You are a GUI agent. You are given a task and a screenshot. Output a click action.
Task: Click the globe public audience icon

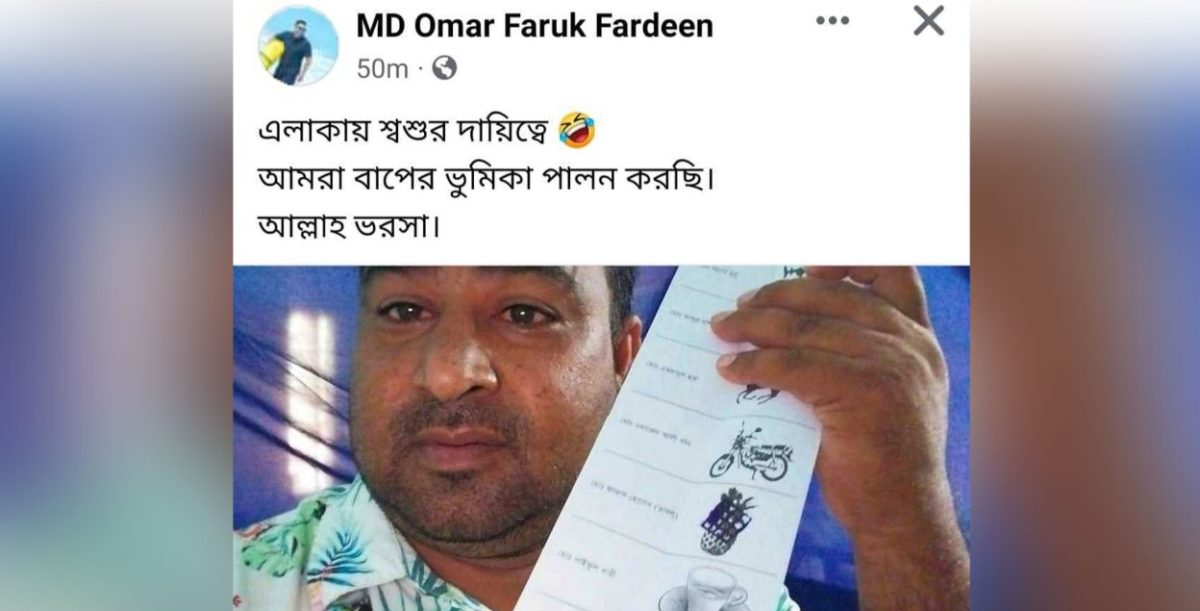(444, 68)
